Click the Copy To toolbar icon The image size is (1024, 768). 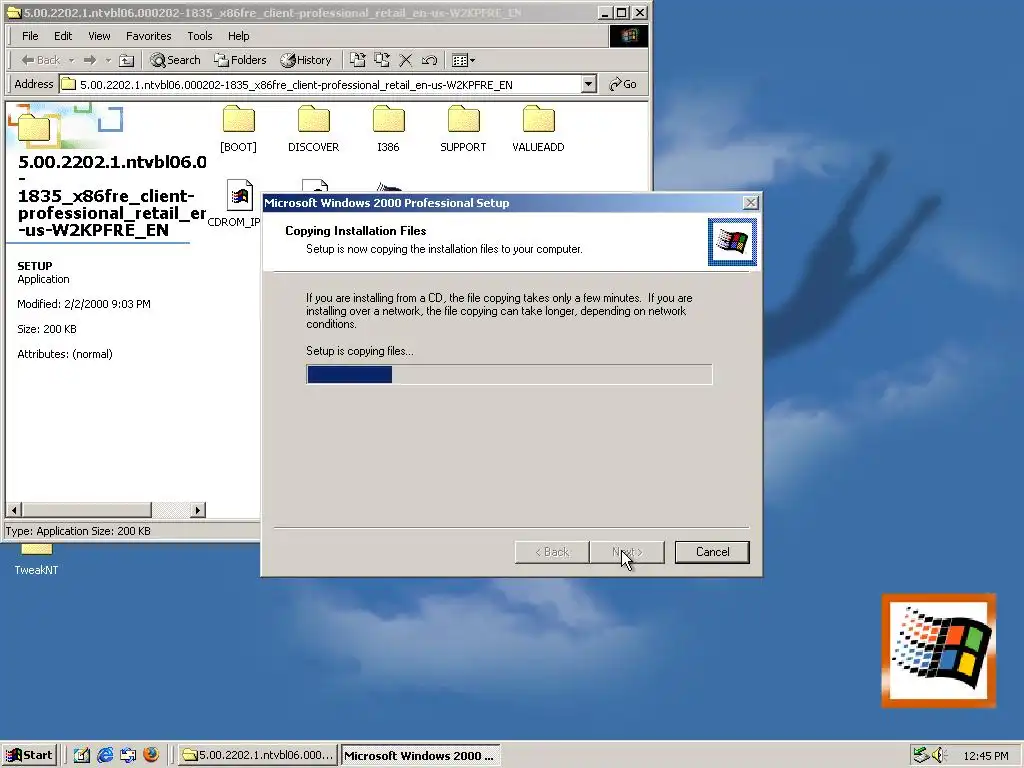(x=382, y=60)
